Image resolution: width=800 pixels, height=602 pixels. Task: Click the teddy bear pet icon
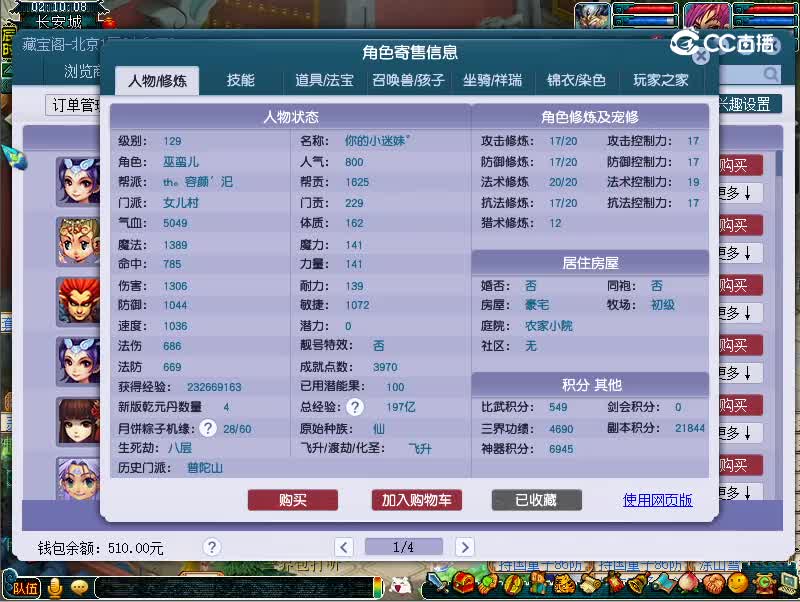538,585
